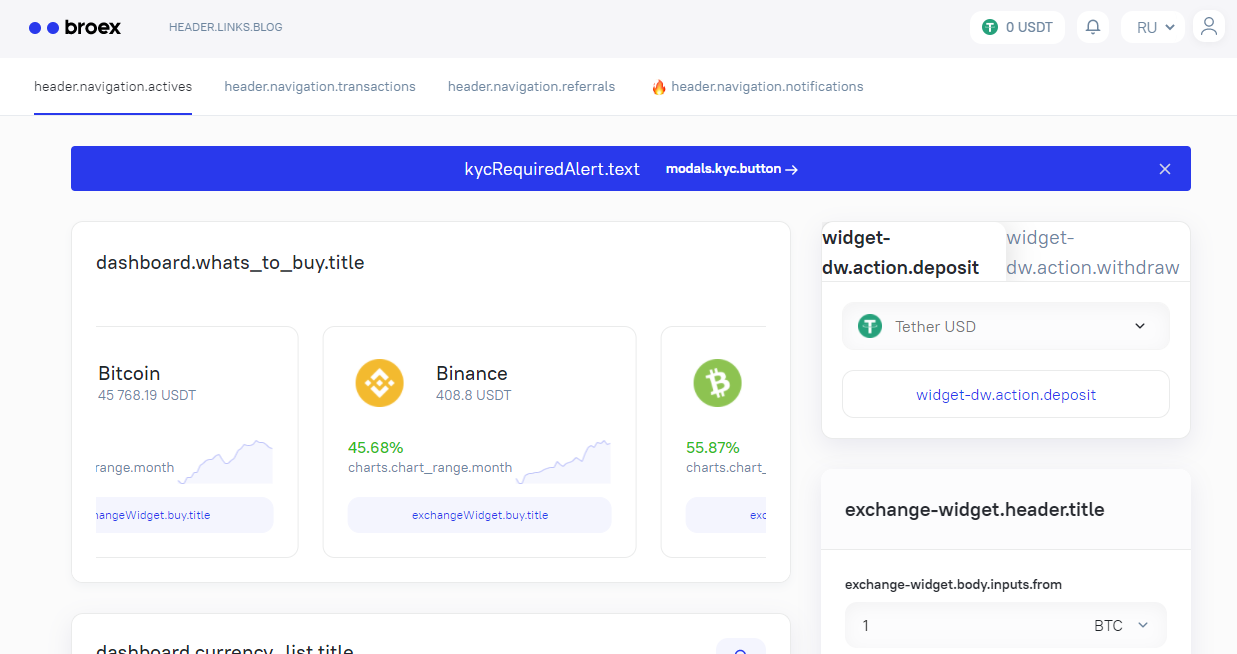Click the 55.87% change value
This screenshot has height=654, width=1237.
[713, 447]
